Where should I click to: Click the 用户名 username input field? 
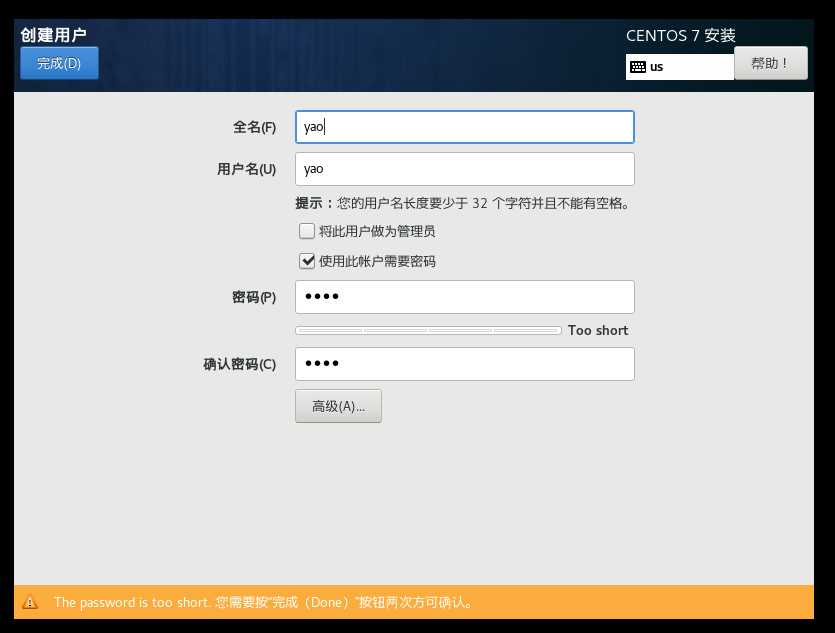464,168
